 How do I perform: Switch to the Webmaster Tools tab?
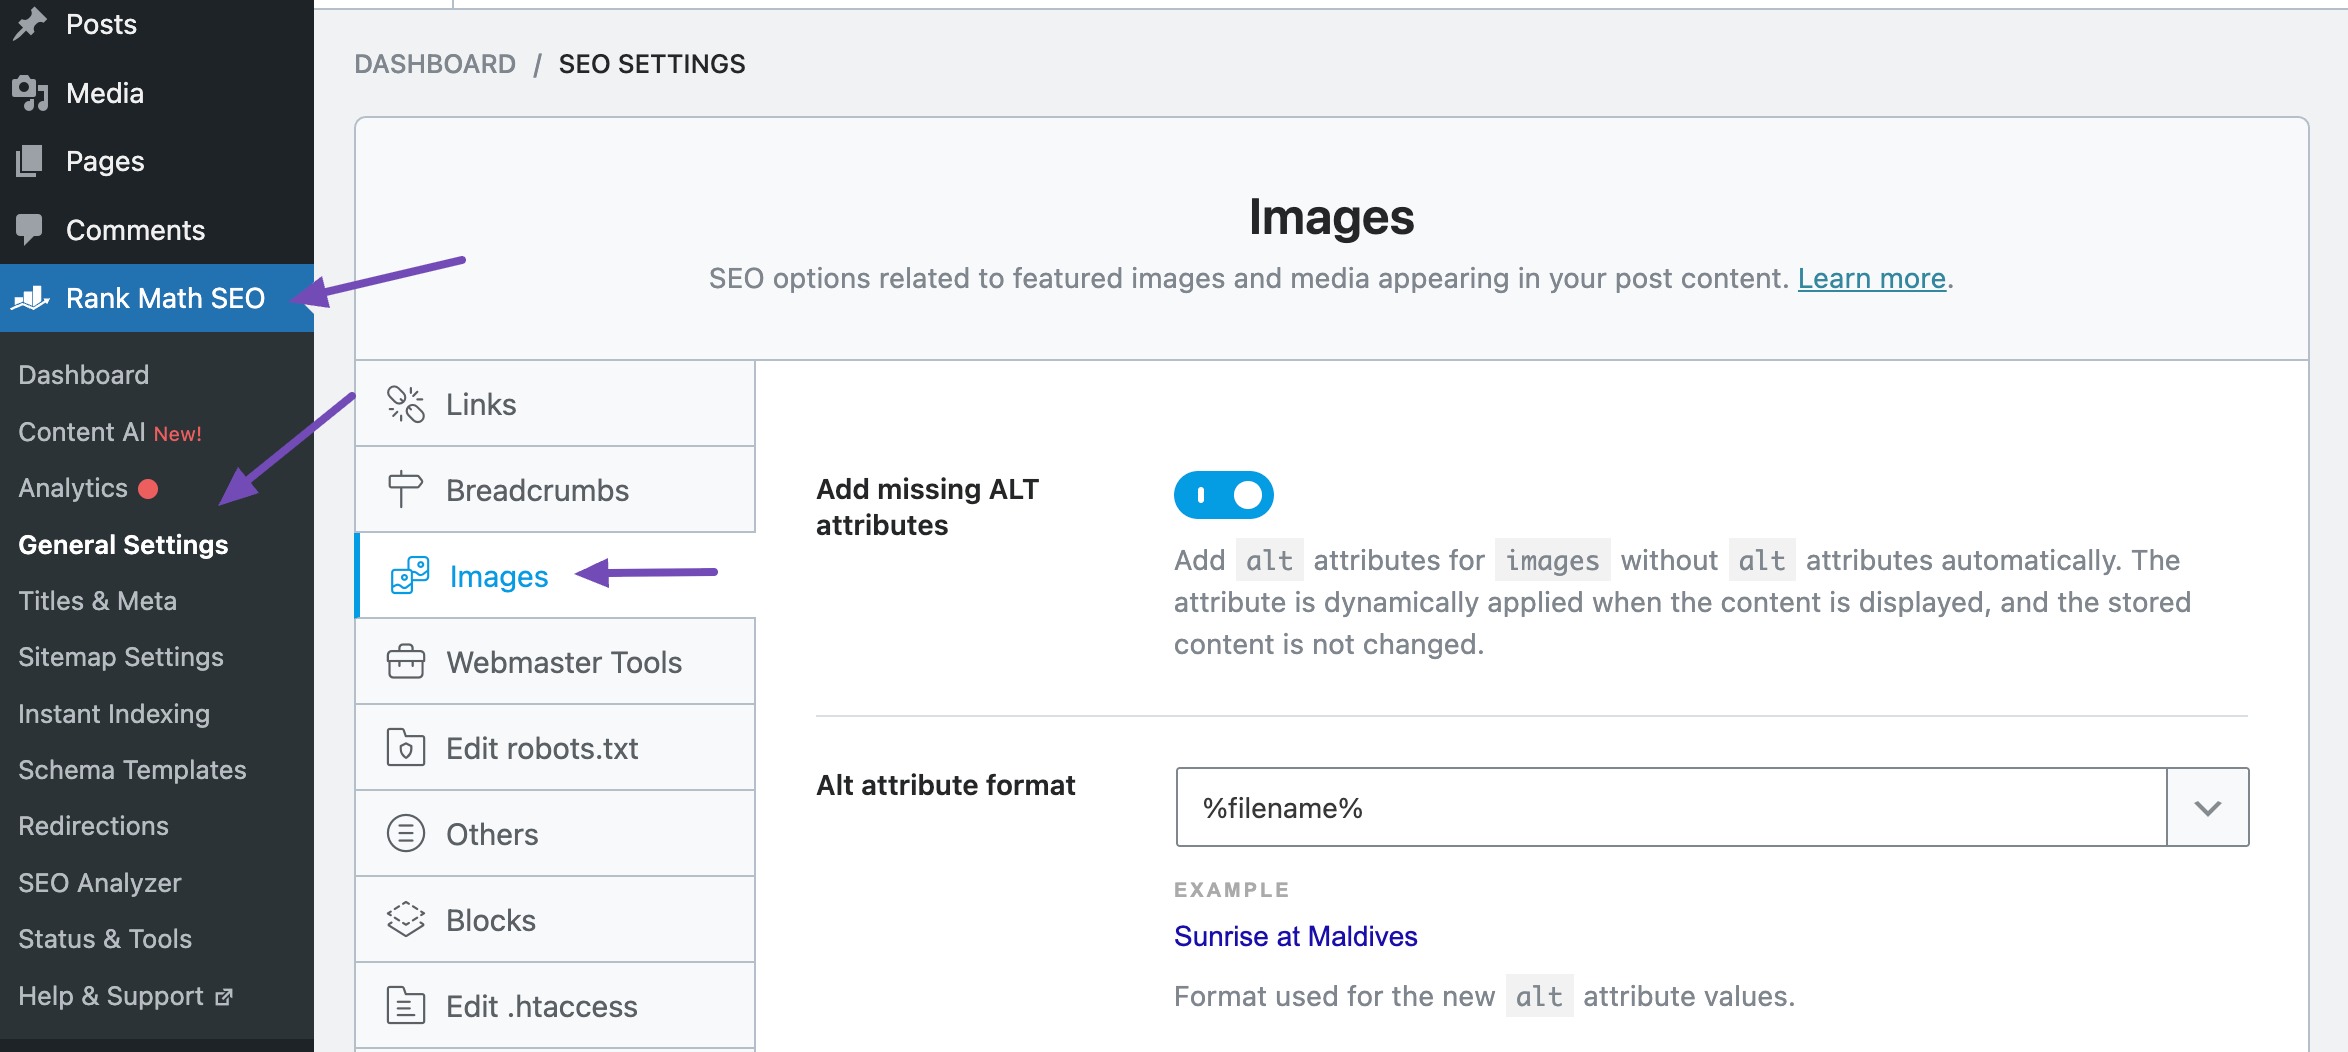pyautogui.click(x=565, y=661)
